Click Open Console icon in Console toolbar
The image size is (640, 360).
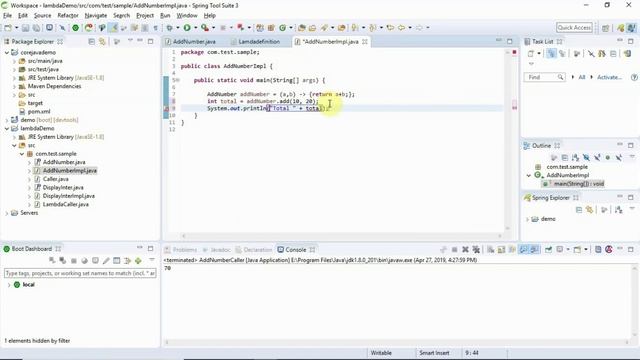[577, 249]
